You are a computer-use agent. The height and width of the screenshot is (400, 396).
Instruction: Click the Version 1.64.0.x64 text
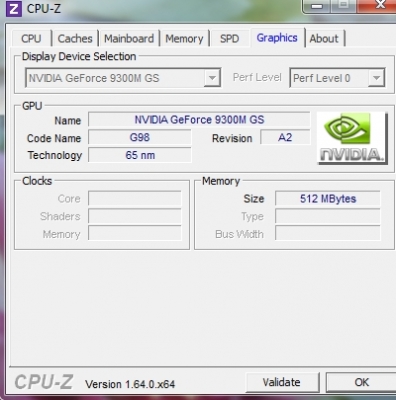[130, 384]
